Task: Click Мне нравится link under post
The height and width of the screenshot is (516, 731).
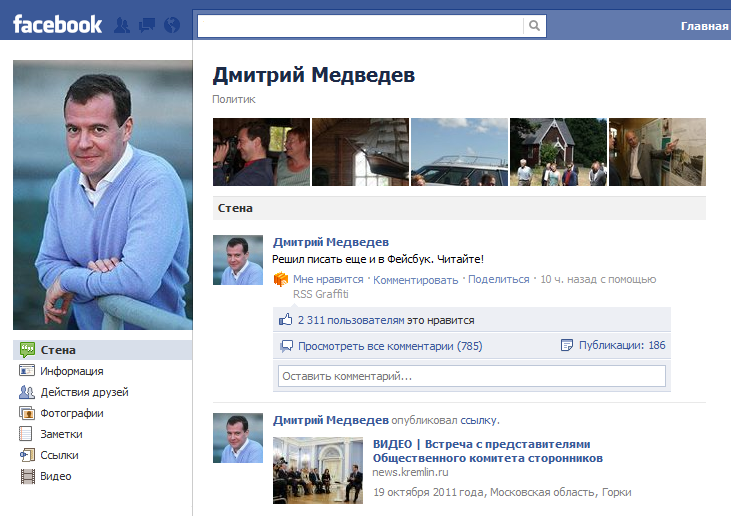Action: coord(328,280)
